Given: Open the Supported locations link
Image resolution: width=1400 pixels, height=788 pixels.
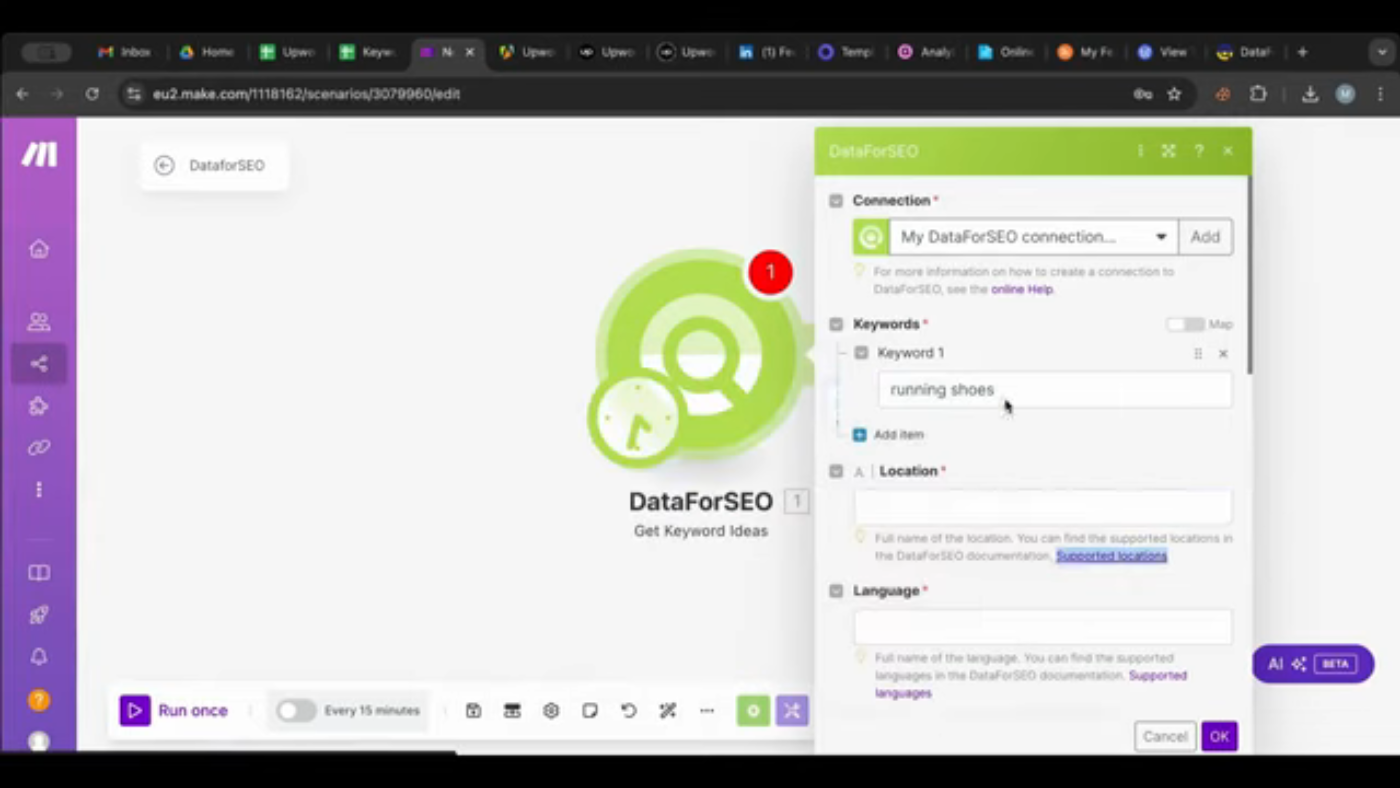Looking at the screenshot, I should click(1111, 556).
